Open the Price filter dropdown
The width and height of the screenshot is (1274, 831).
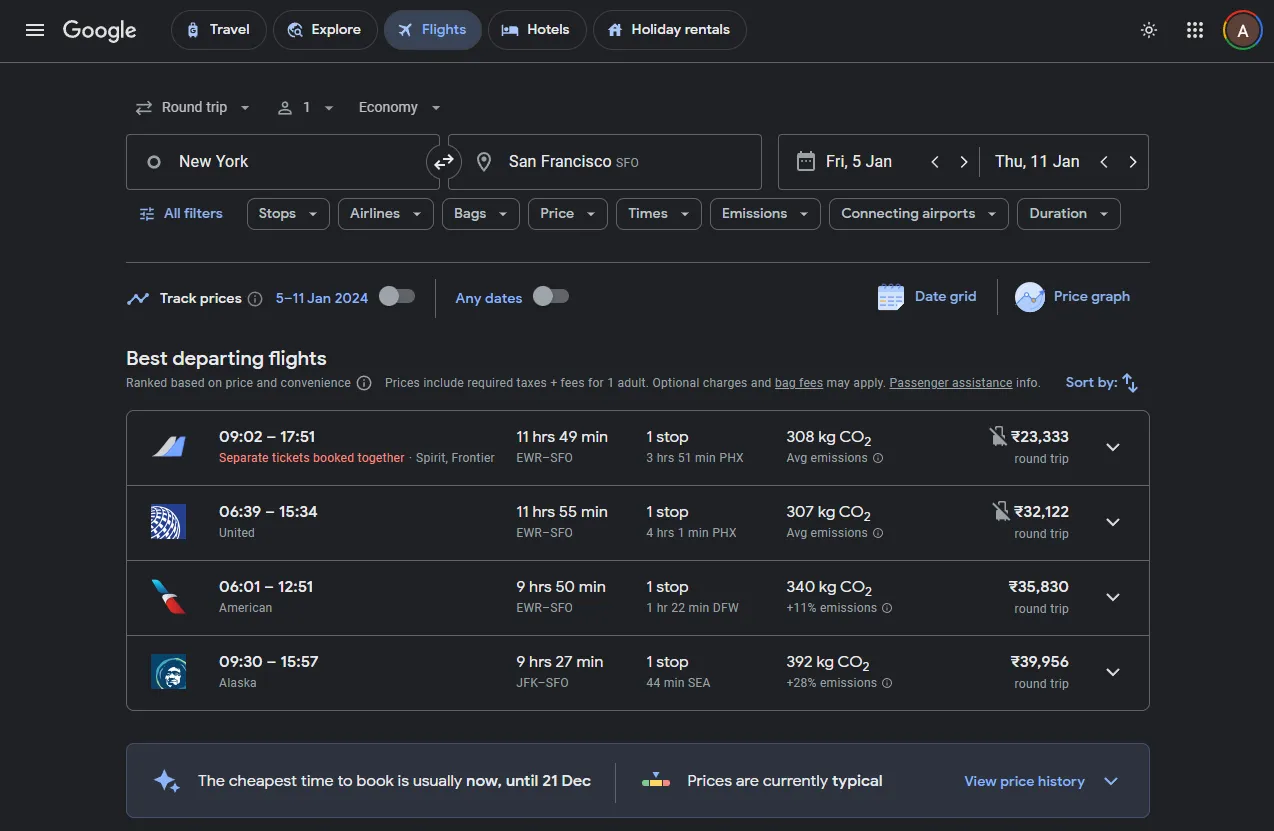pyautogui.click(x=568, y=214)
